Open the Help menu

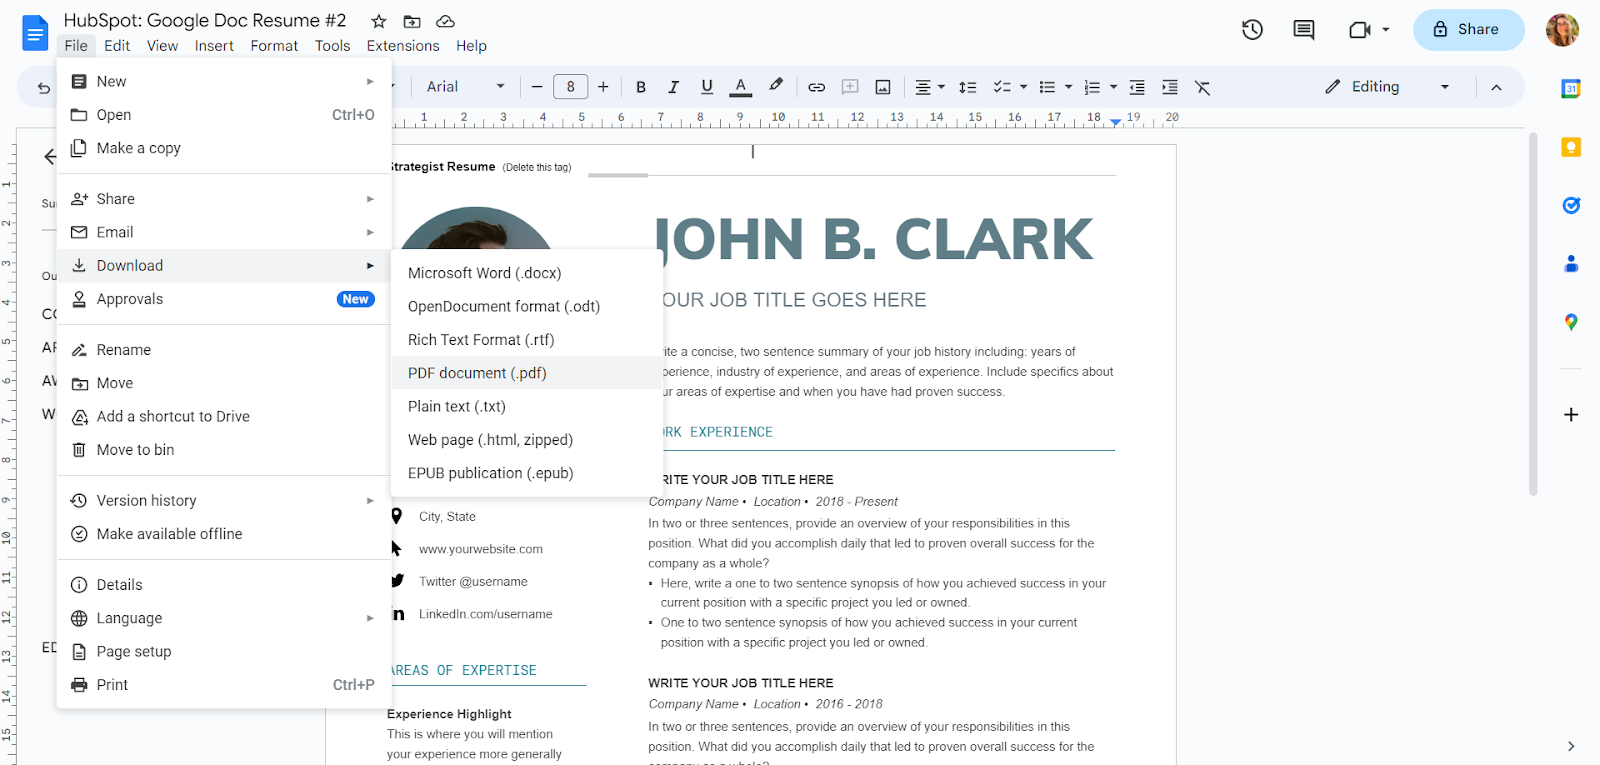coord(471,46)
